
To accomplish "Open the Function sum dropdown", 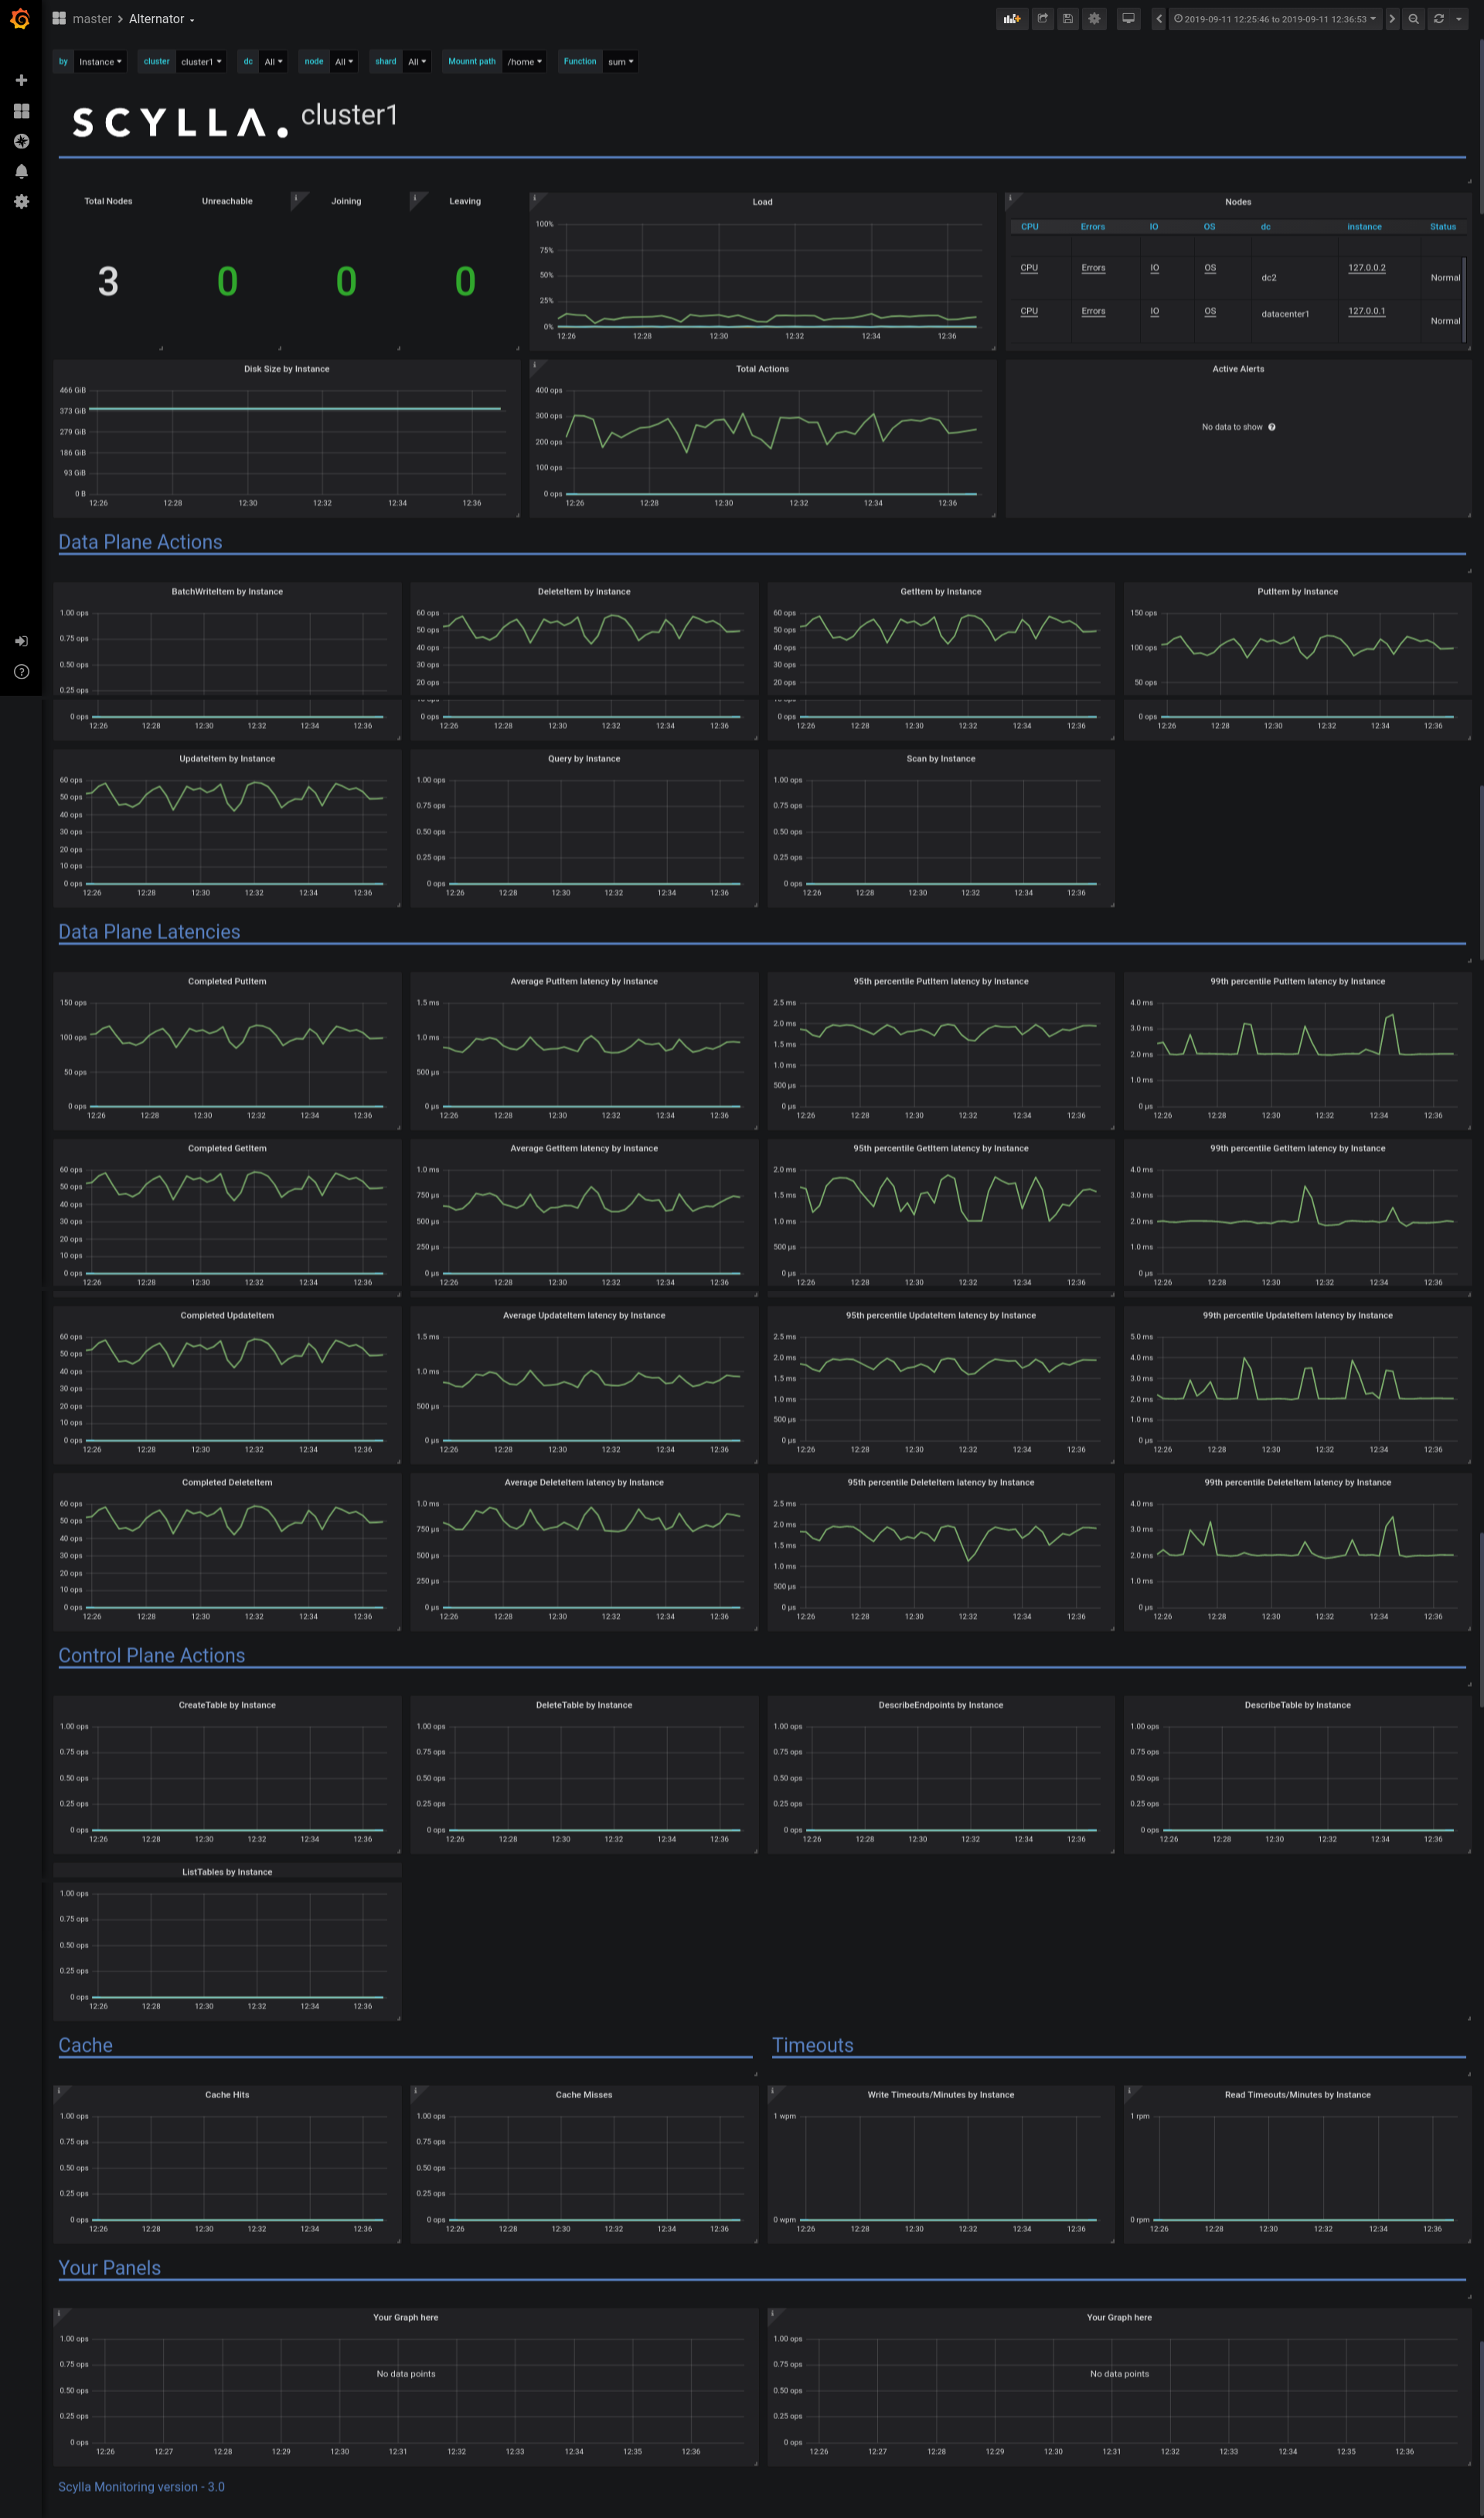I will (x=620, y=62).
